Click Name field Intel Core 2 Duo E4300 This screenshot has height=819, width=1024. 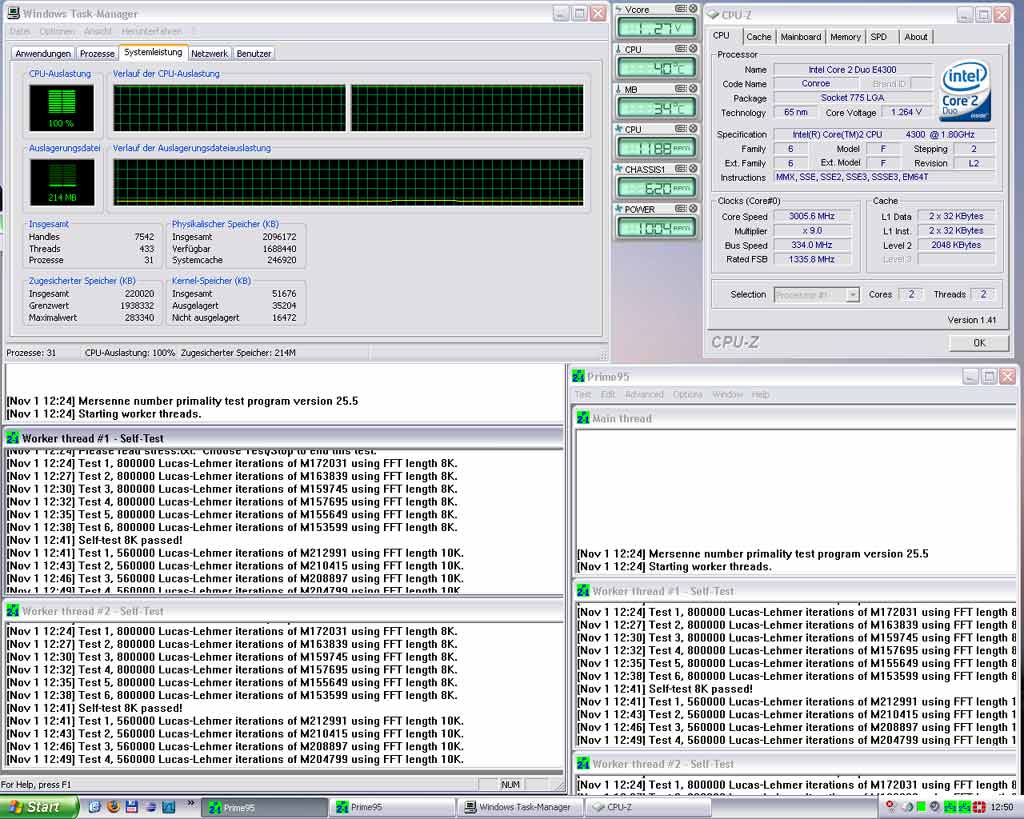pos(852,69)
